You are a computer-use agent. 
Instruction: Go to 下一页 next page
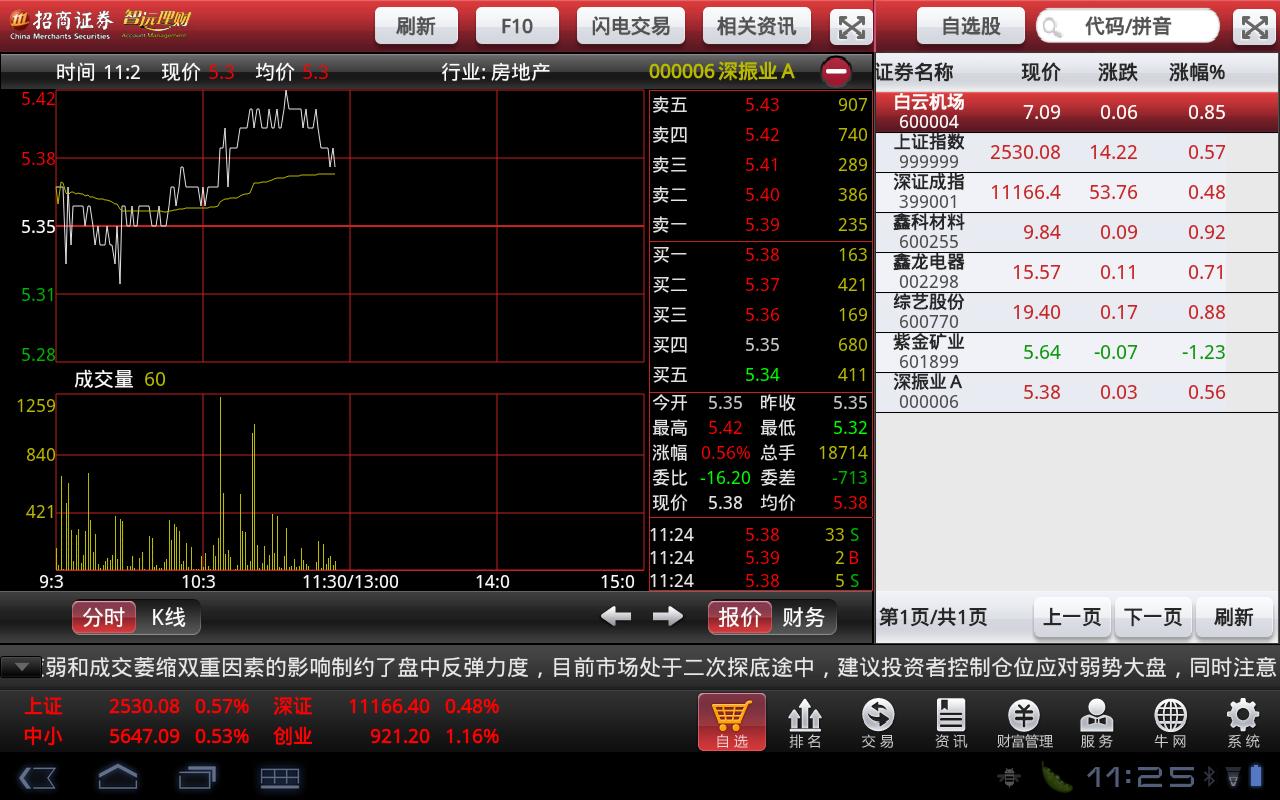coord(1153,617)
